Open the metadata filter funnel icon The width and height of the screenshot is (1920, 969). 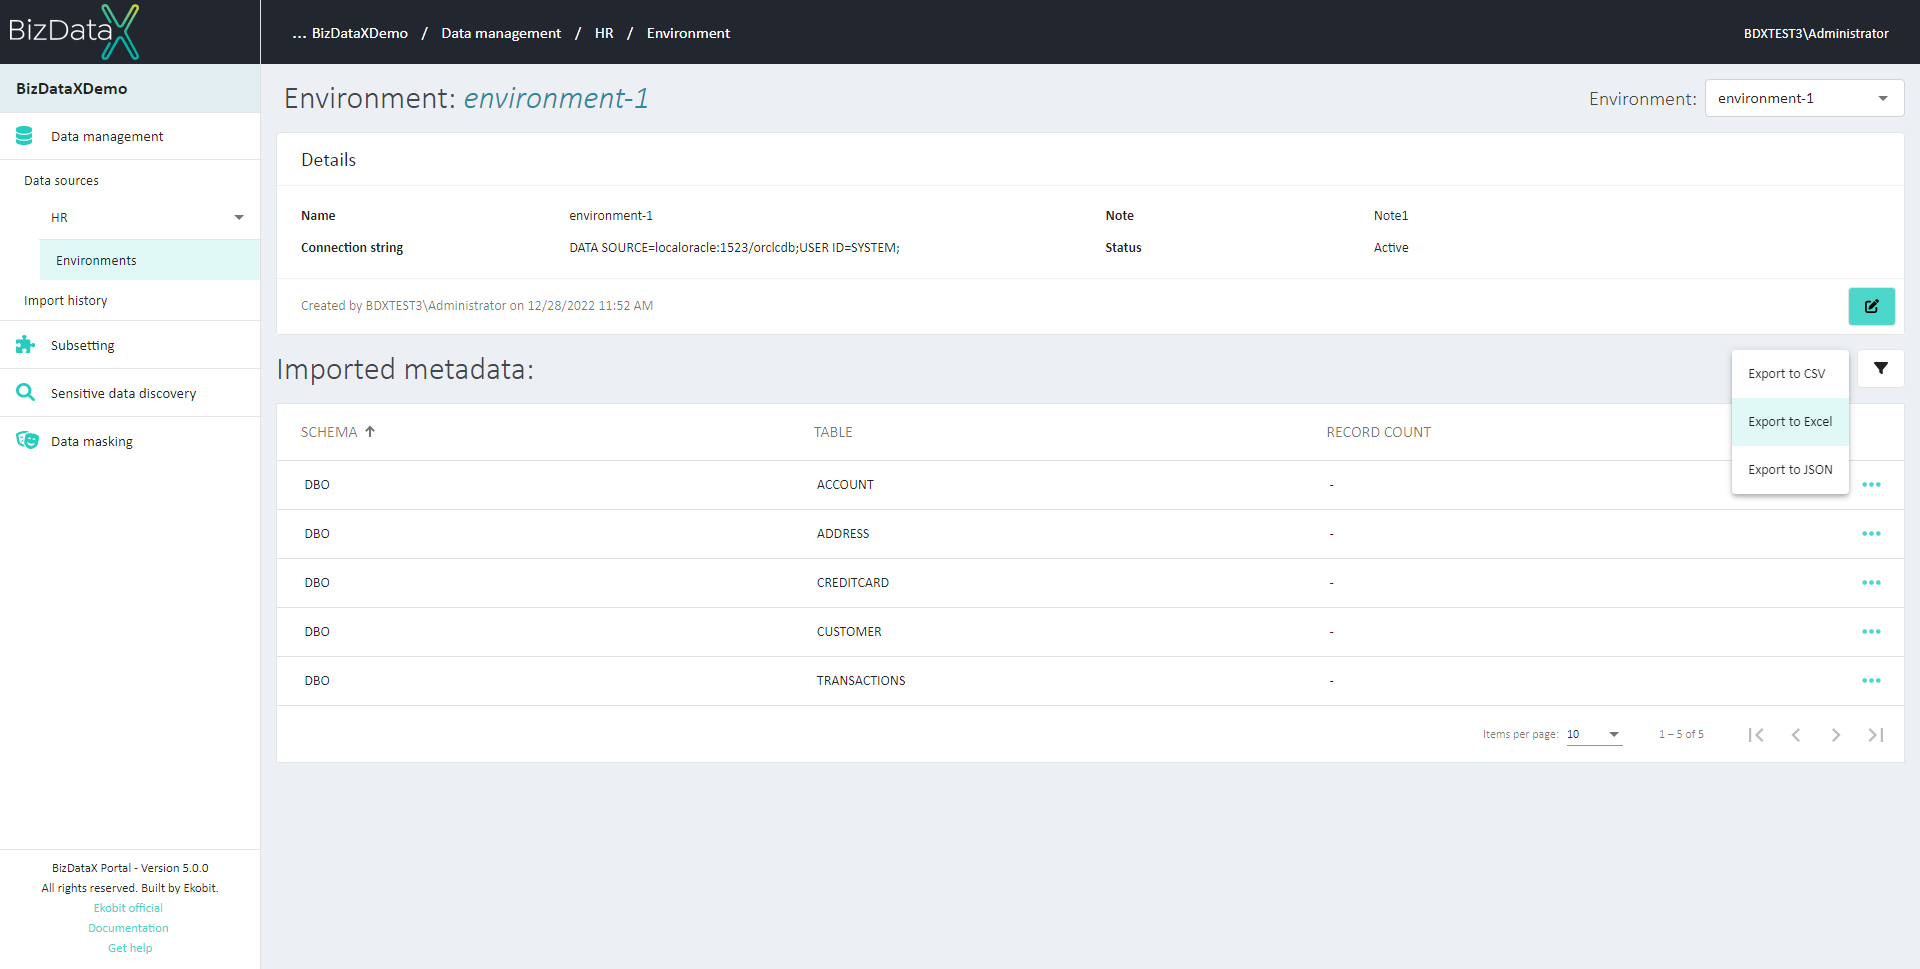coord(1881,368)
